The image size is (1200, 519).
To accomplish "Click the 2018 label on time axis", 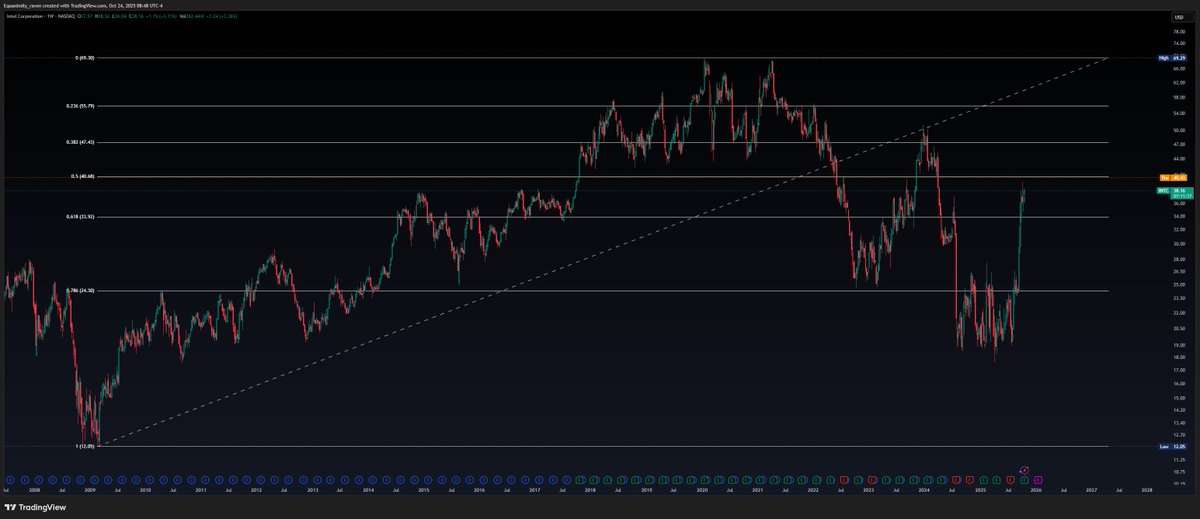I will pyautogui.click(x=590, y=491).
